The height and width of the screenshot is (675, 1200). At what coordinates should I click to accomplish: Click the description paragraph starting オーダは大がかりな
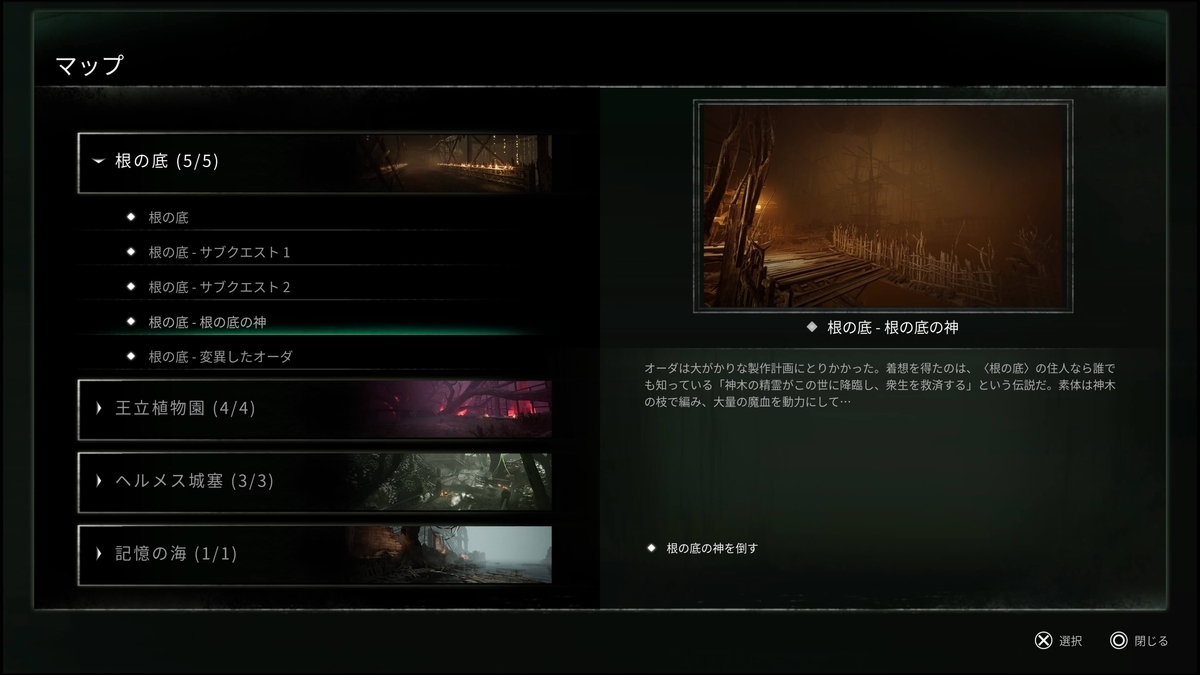882,385
